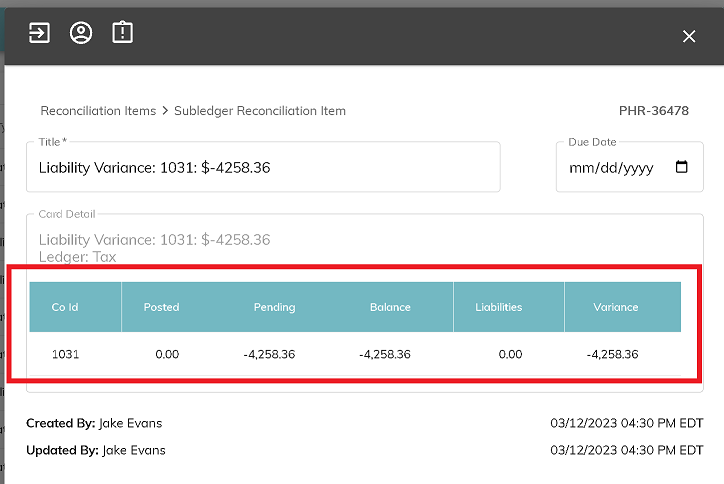This screenshot has width=724, height=484.
Task: Select company 1031 cell in table
Action: (65, 354)
